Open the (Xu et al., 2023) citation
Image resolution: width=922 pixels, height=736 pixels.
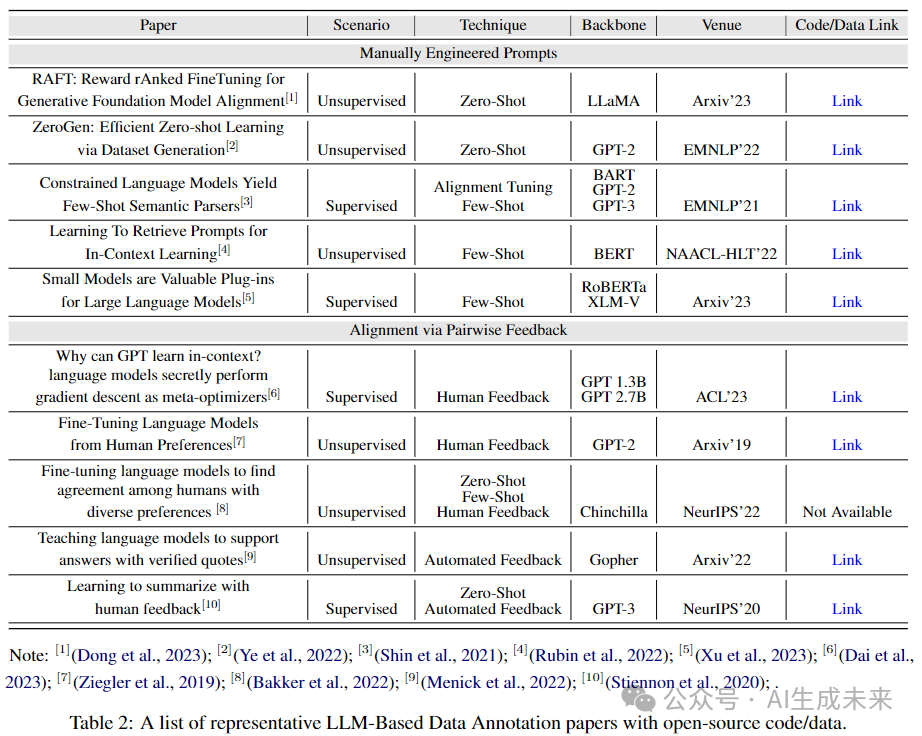(x=756, y=655)
